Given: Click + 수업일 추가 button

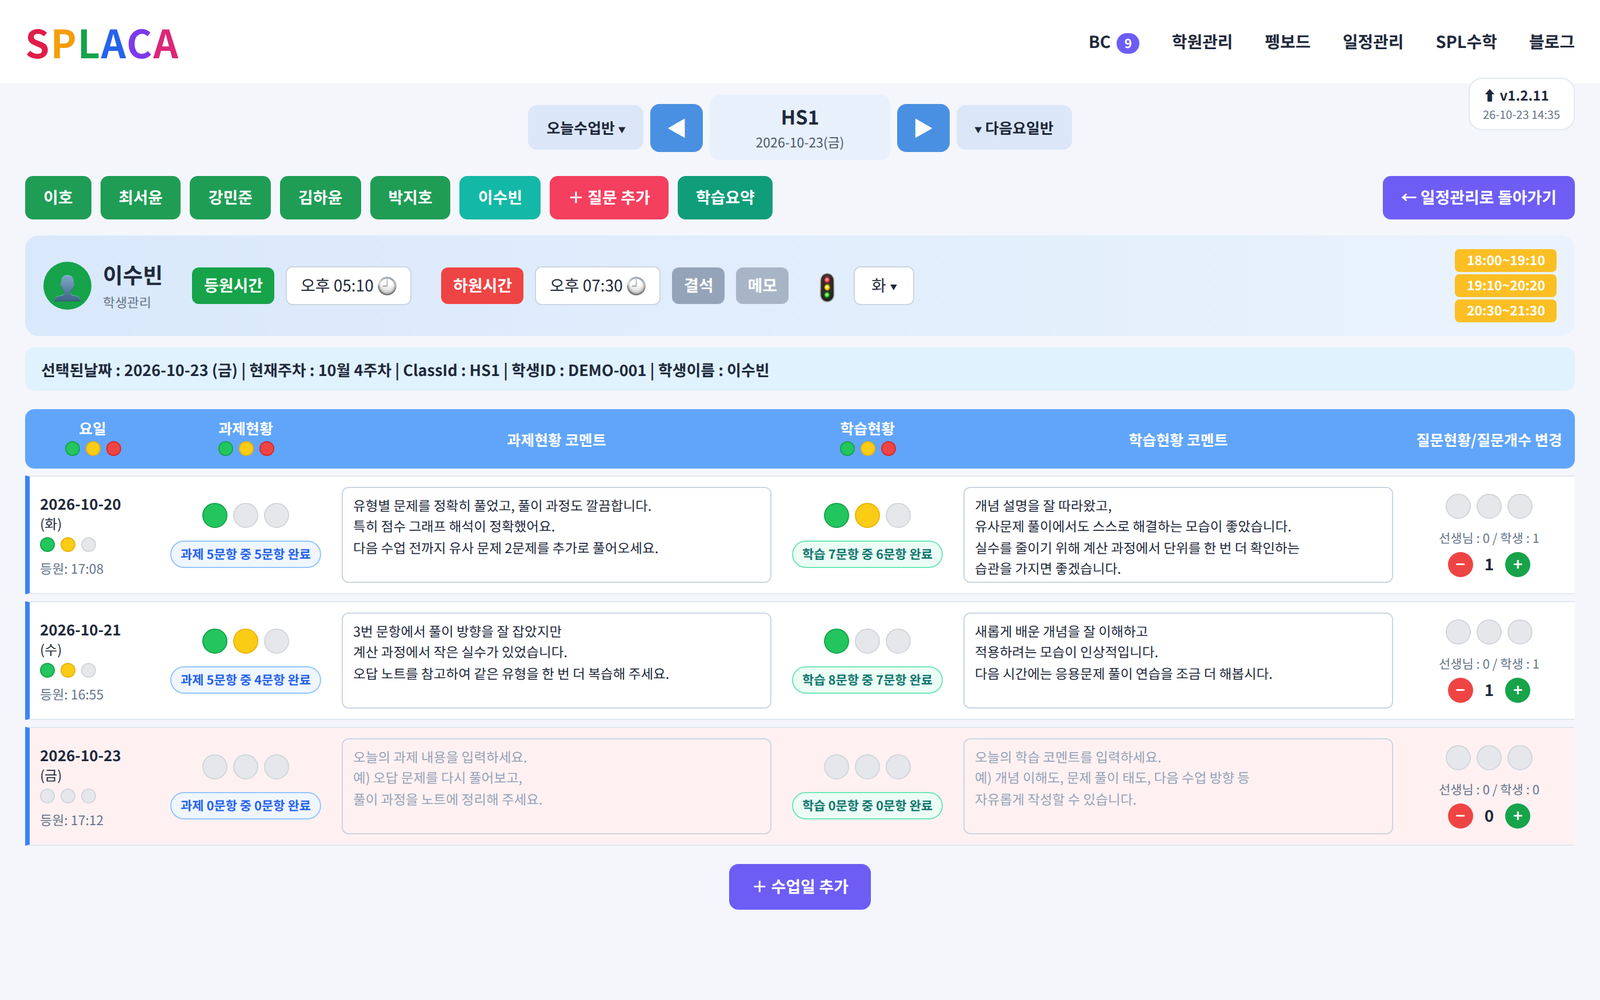Looking at the screenshot, I should click(x=800, y=887).
